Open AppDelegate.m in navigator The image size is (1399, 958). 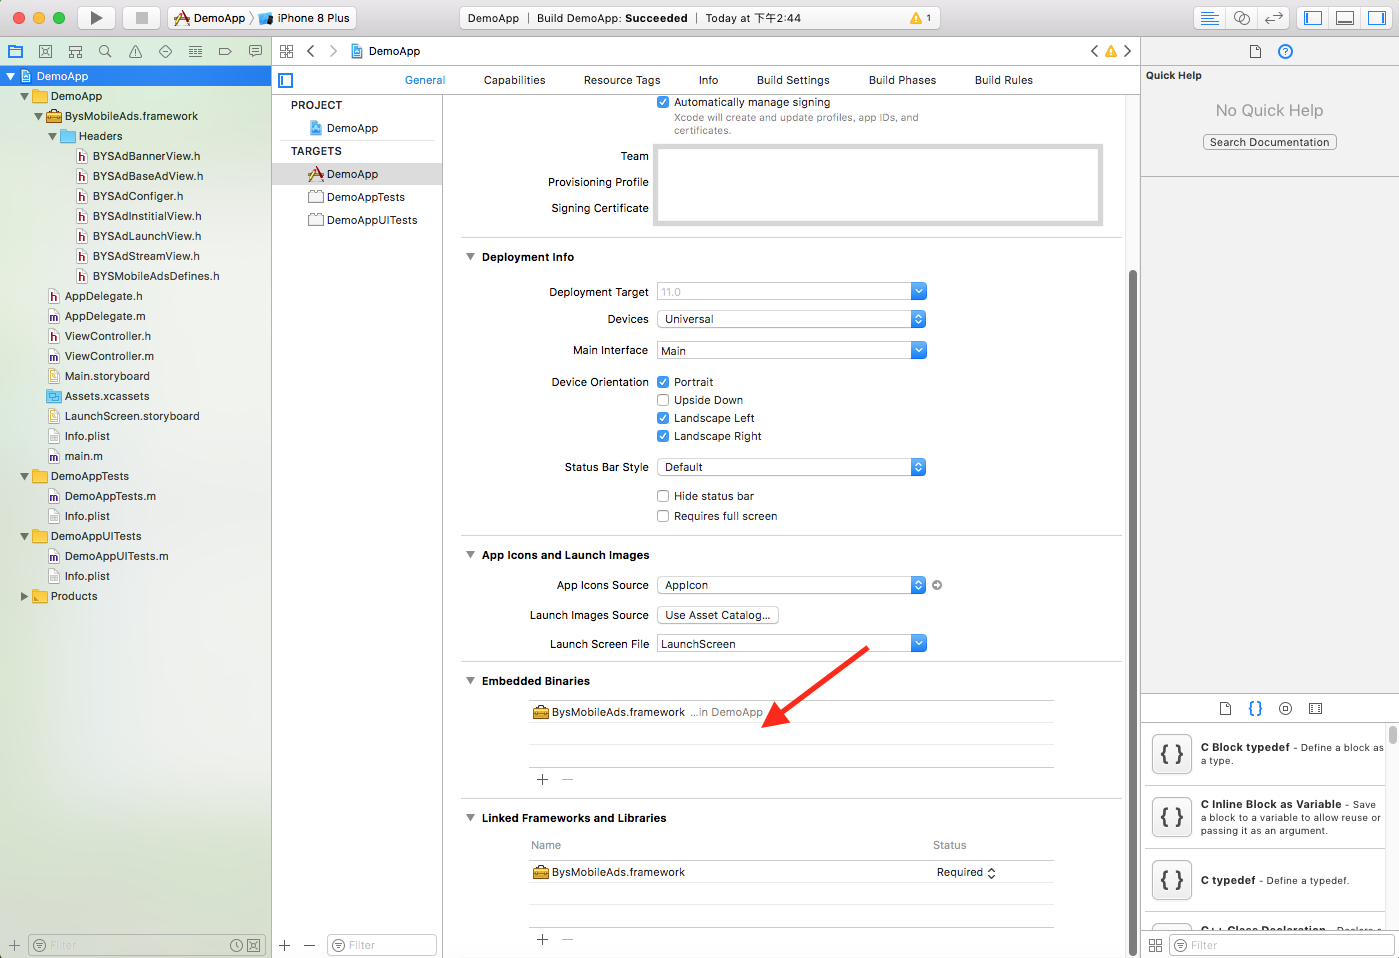[x=105, y=316]
